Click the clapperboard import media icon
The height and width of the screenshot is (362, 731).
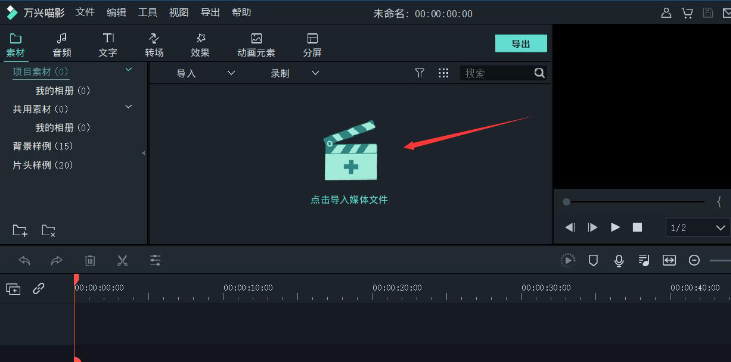click(x=351, y=151)
